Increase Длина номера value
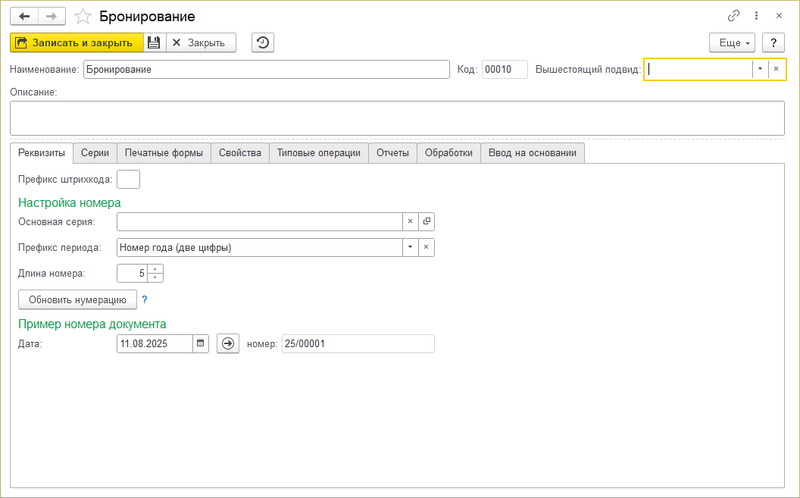Viewport: 800px width, 498px height. (x=155, y=268)
